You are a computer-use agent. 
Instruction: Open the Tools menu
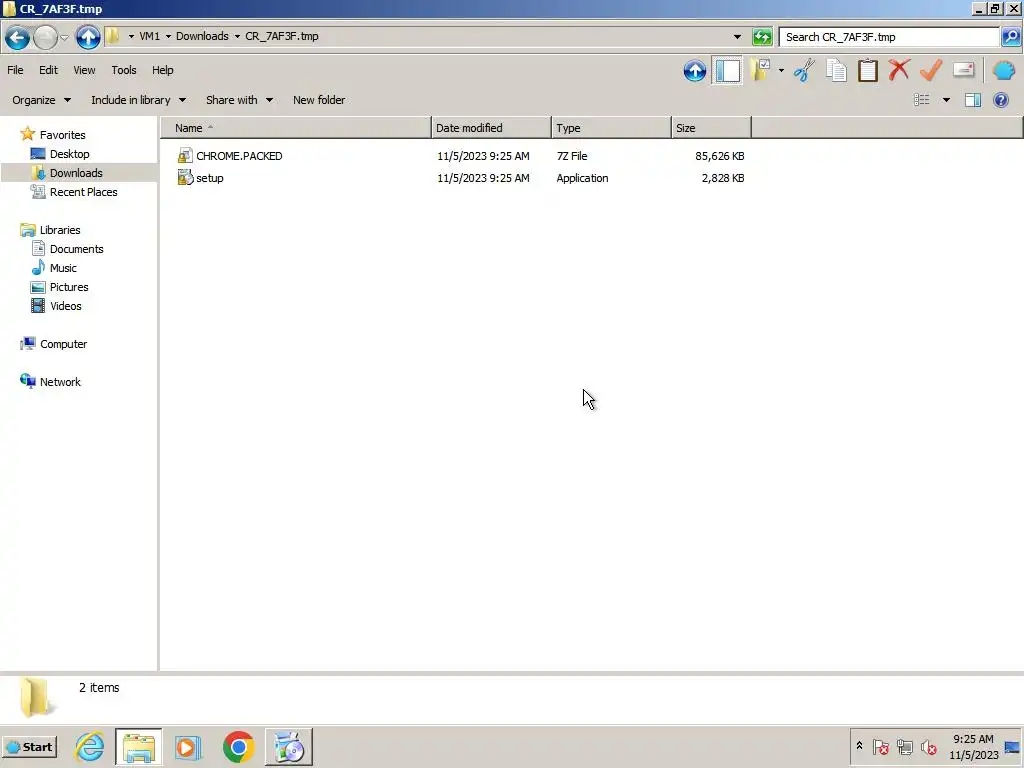click(x=123, y=70)
